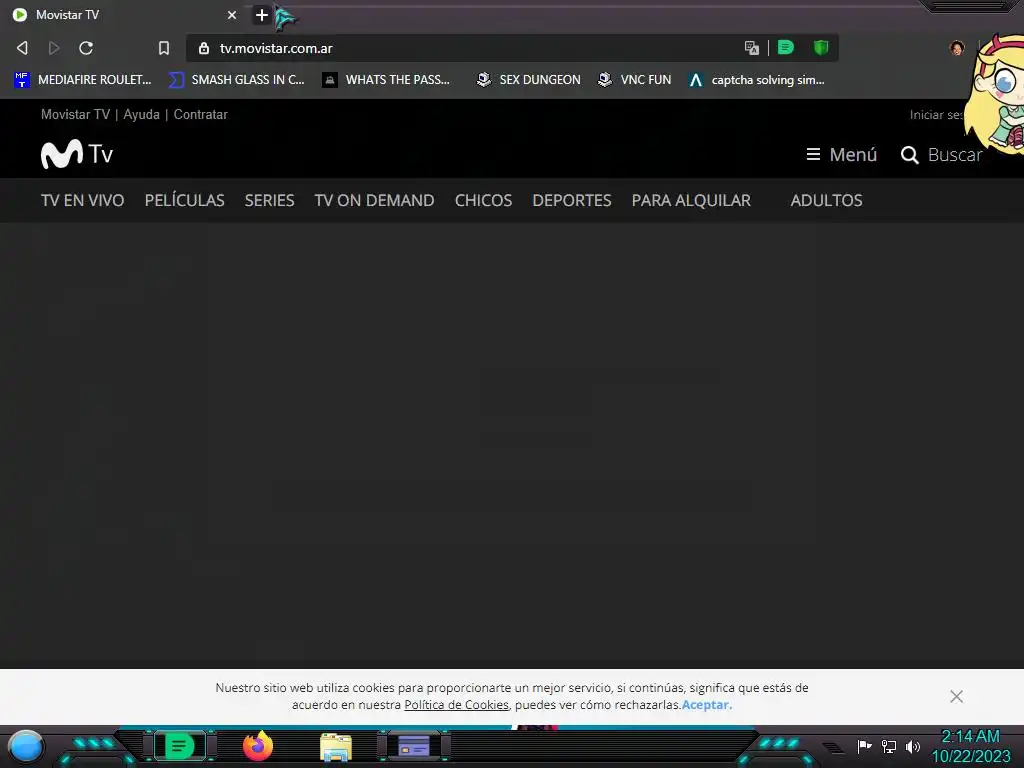Click the Iniciar sesión link
The height and width of the screenshot is (768, 1024).
point(936,115)
